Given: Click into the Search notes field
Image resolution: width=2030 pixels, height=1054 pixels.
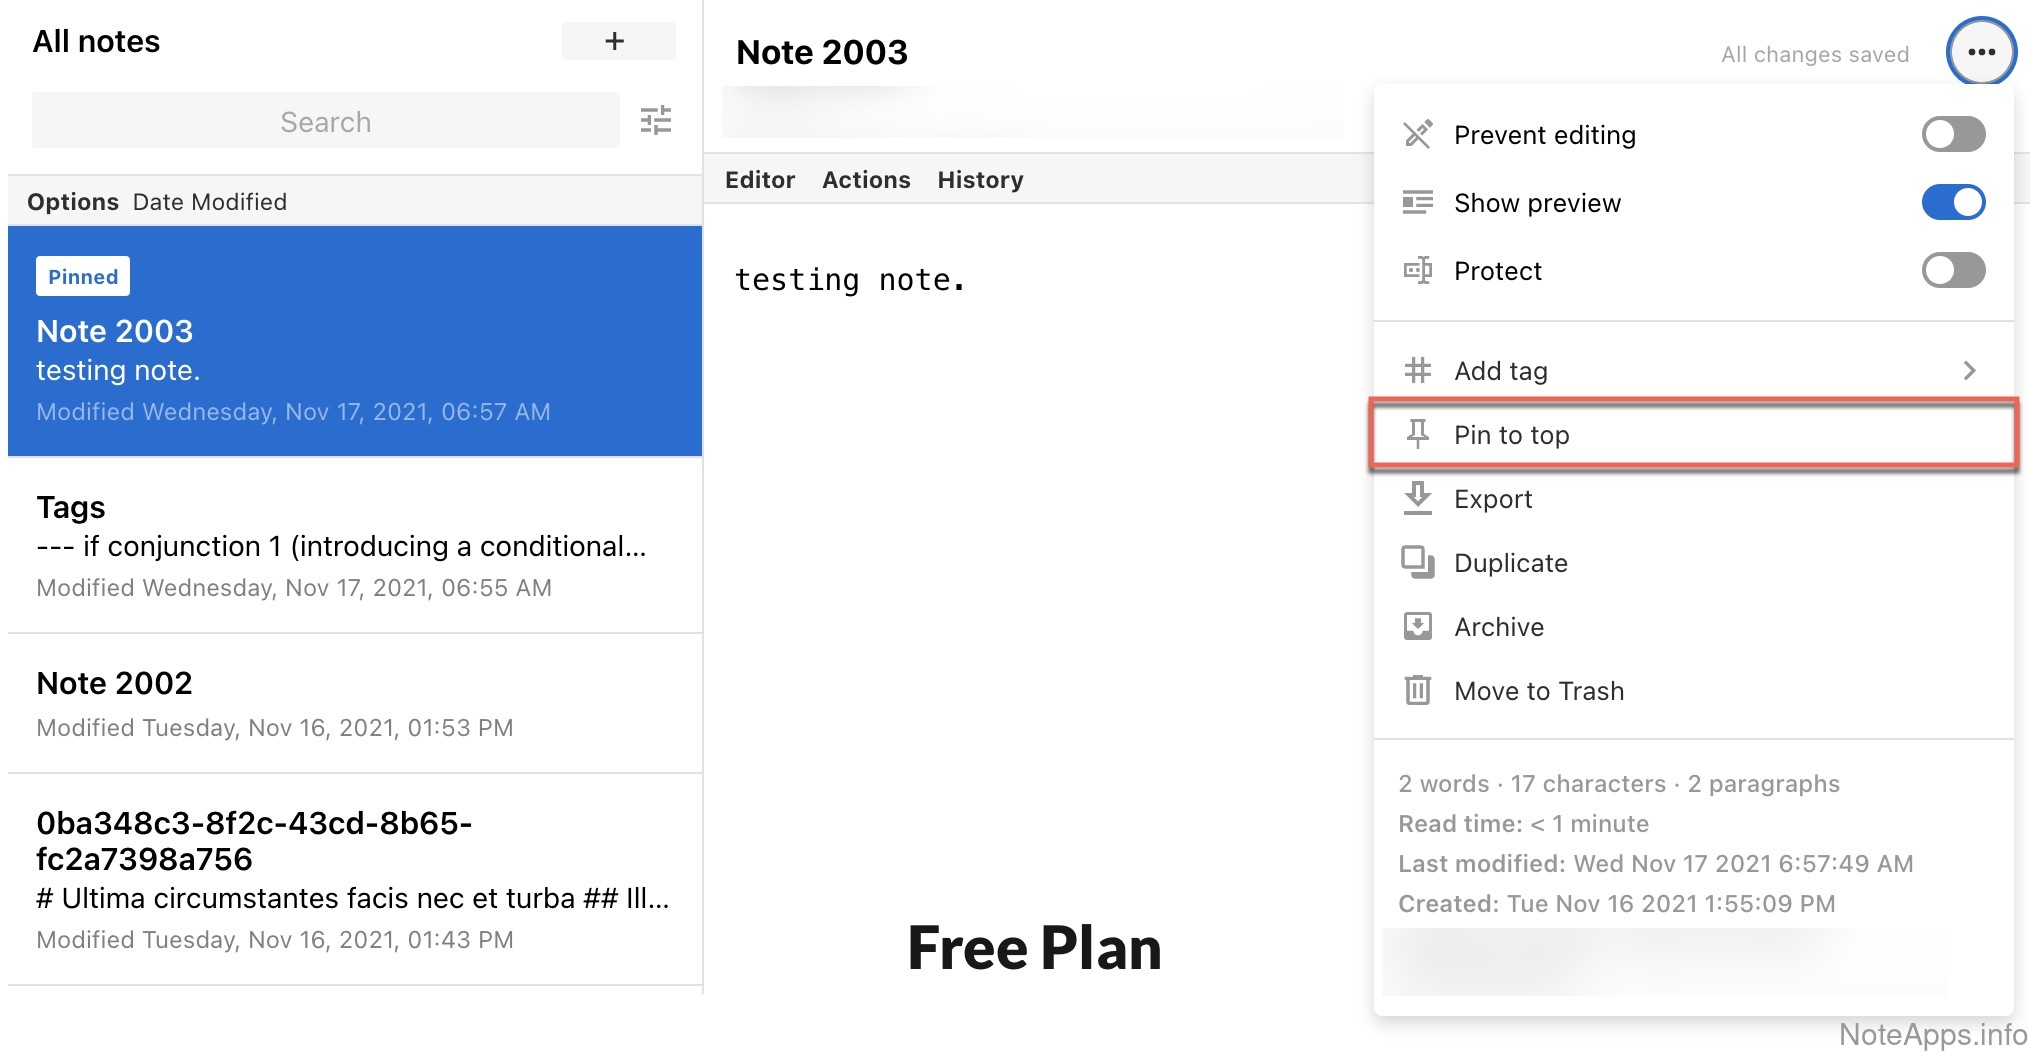Looking at the screenshot, I should [x=325, y=122].
